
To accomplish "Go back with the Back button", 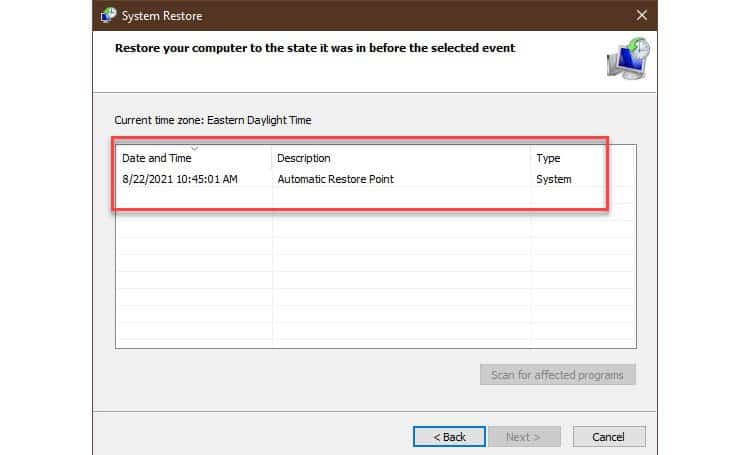I will click(x=449, y=437).
